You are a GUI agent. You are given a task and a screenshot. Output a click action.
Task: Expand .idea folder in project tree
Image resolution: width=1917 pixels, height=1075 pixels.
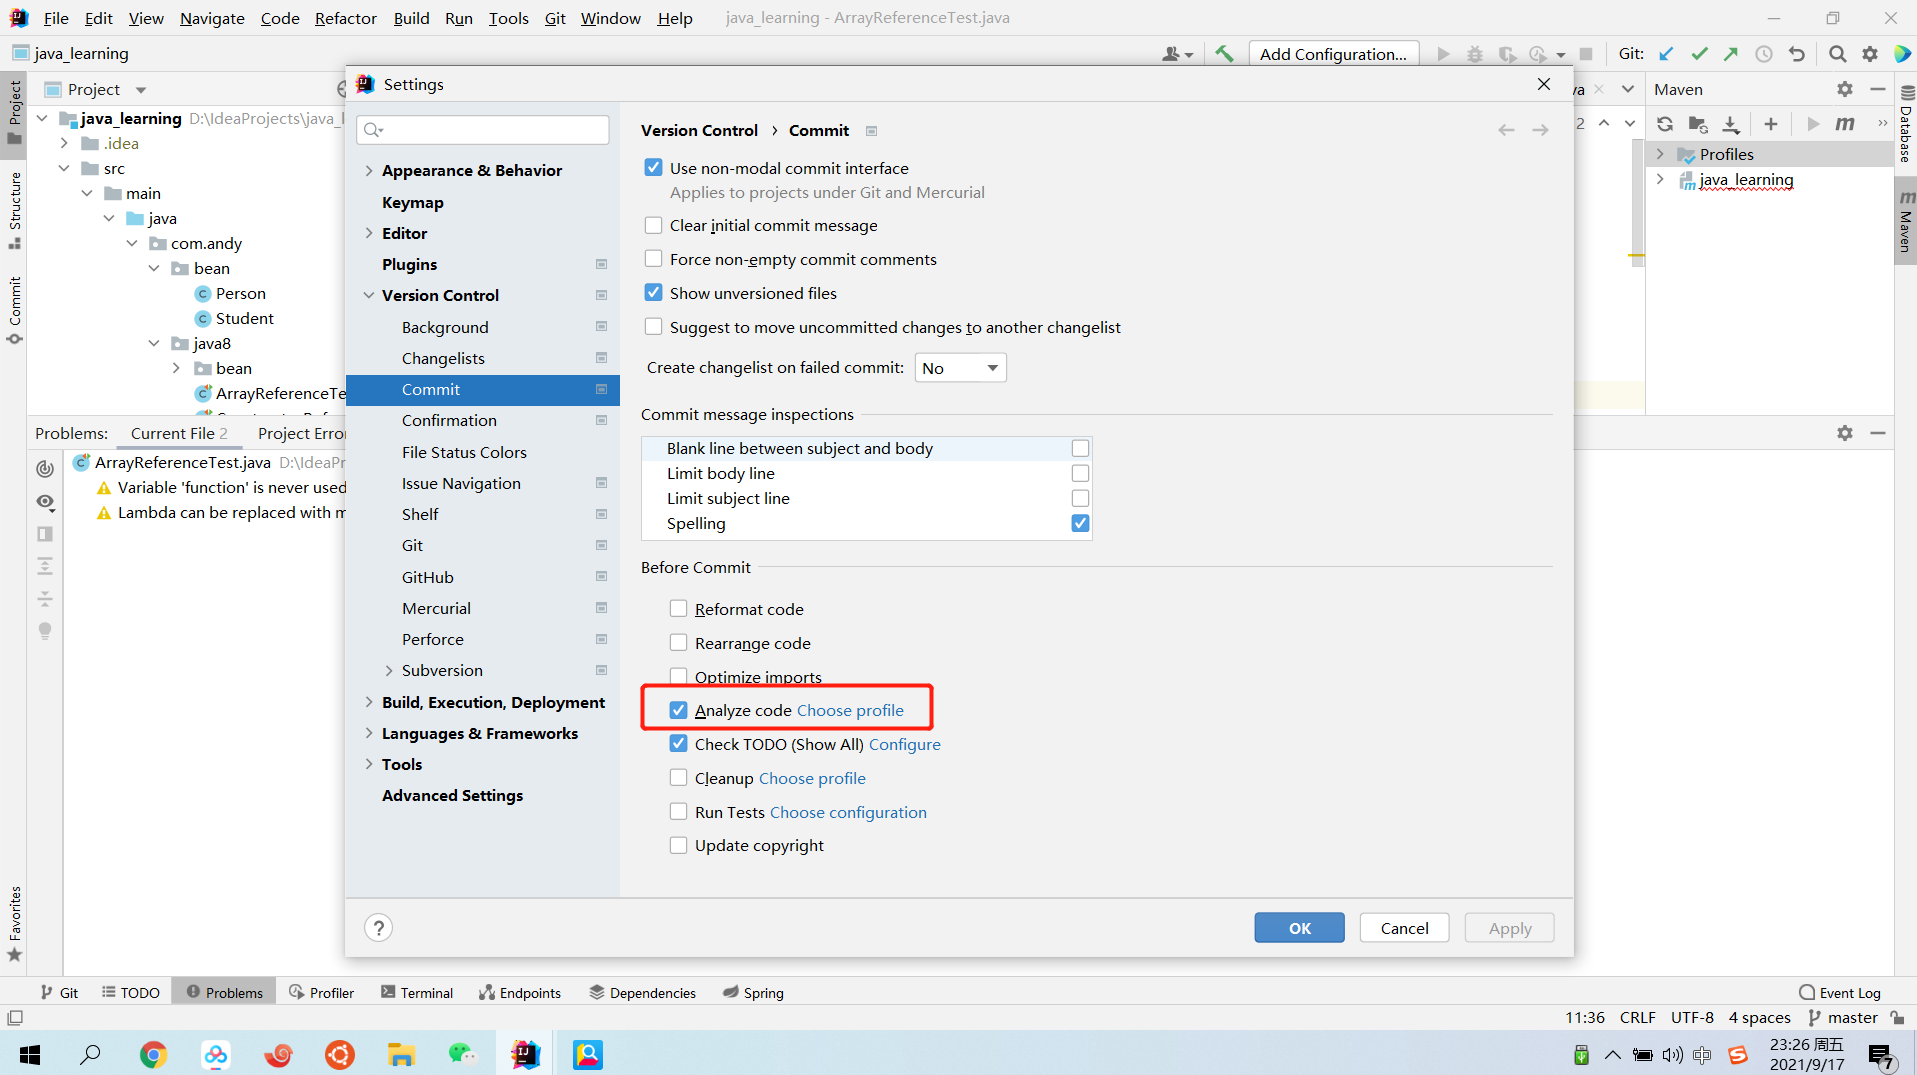tap(64, 143)
